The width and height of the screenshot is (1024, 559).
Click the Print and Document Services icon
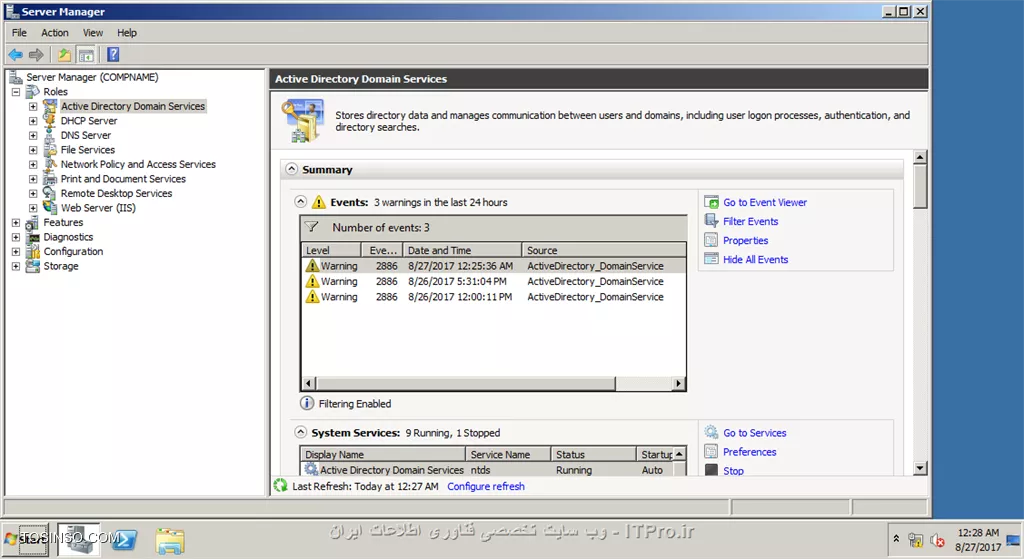coord(50,179)
